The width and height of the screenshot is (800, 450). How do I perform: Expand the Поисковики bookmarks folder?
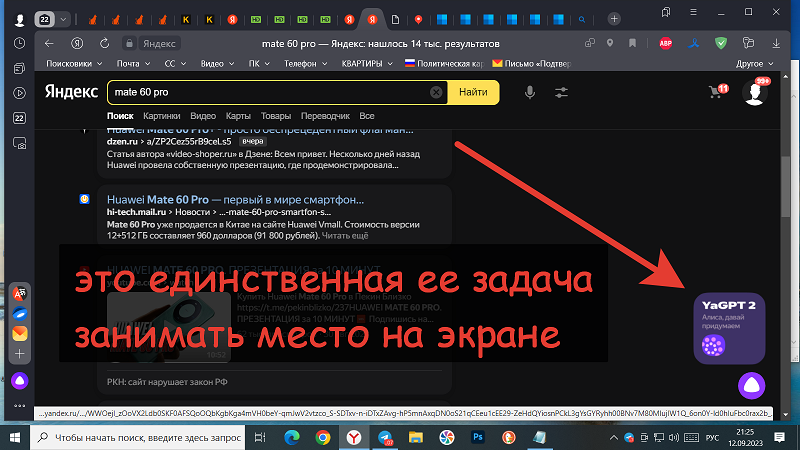74,64
